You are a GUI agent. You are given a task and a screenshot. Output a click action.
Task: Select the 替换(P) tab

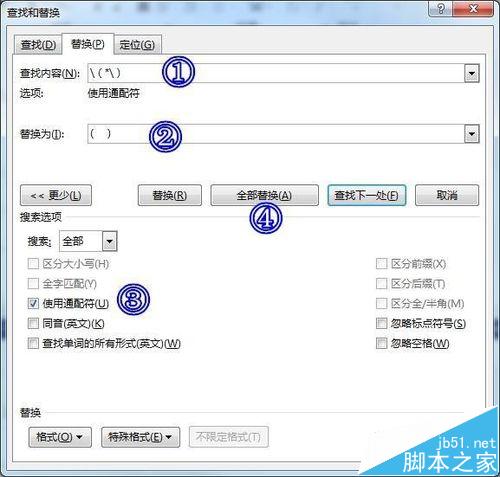pos(88,44)
